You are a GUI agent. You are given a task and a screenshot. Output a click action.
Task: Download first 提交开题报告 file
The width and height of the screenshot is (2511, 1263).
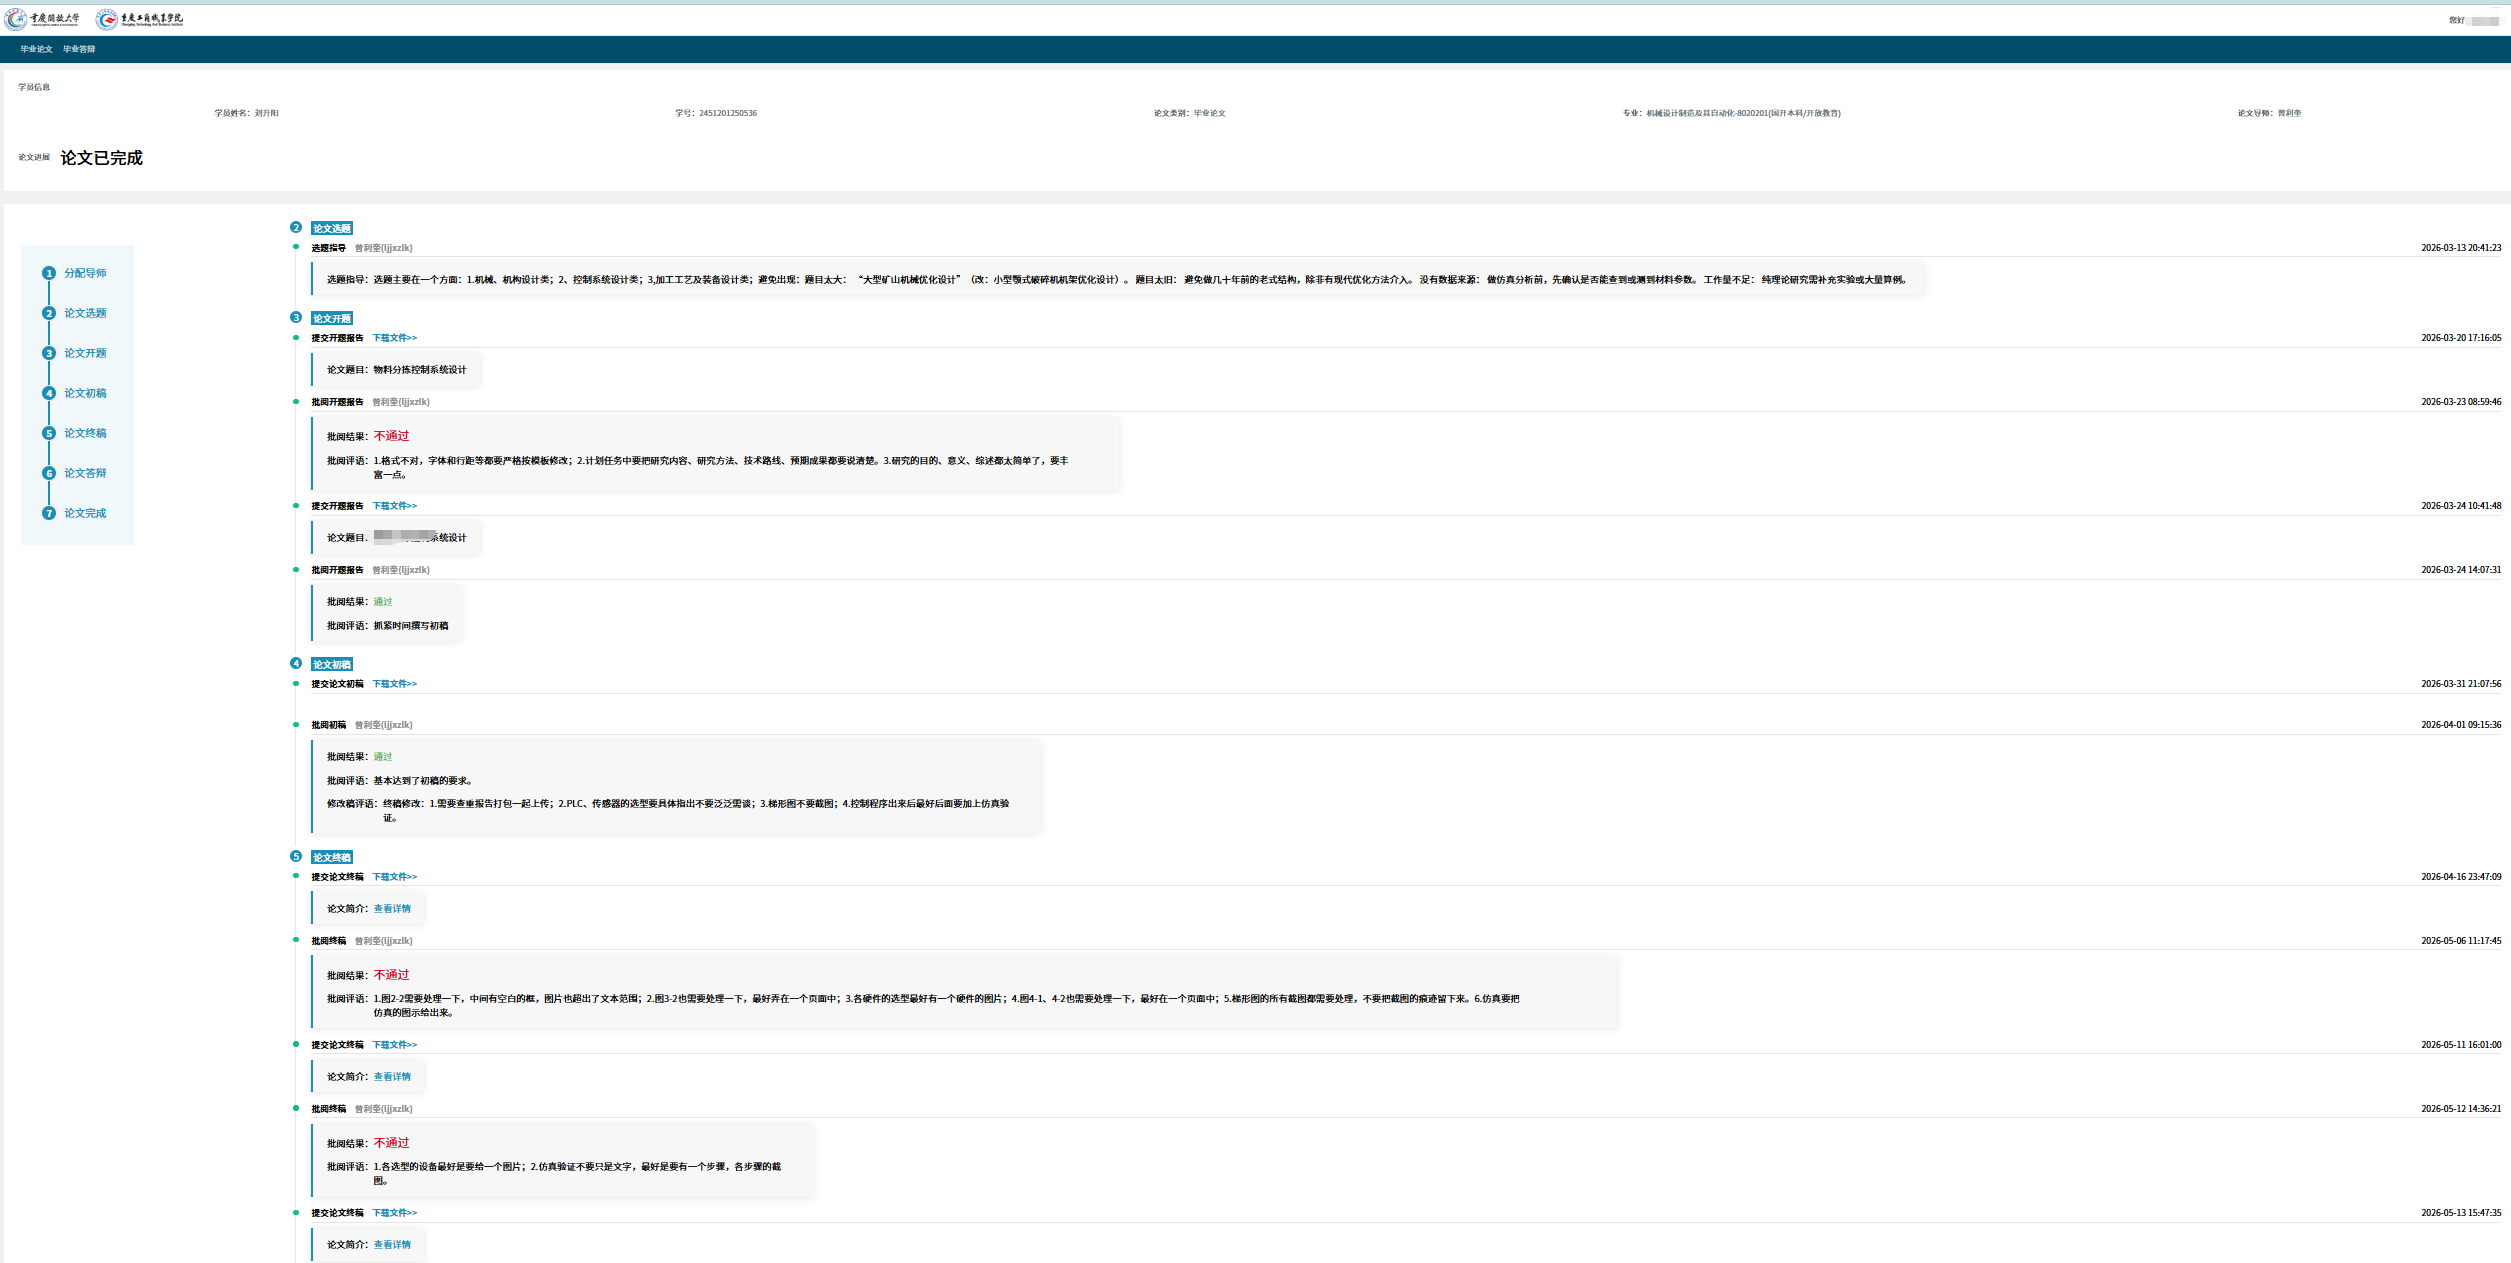[x=394, y=338]
